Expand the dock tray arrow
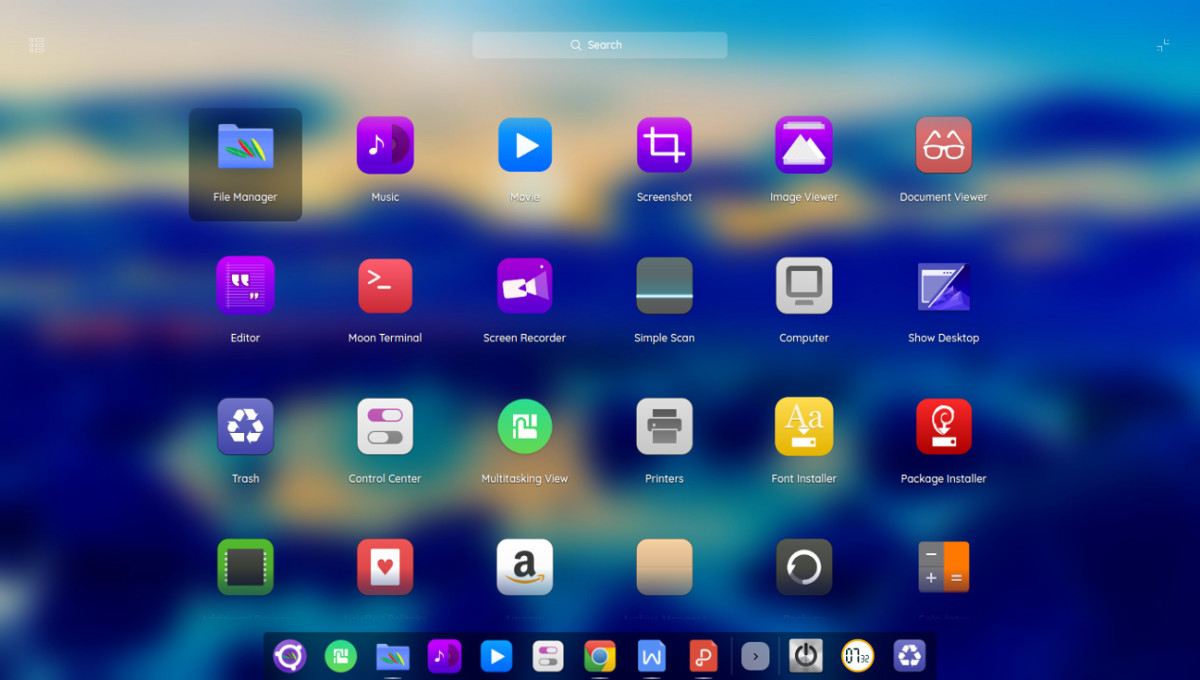 pyautogui.click(x=755, y=656)
